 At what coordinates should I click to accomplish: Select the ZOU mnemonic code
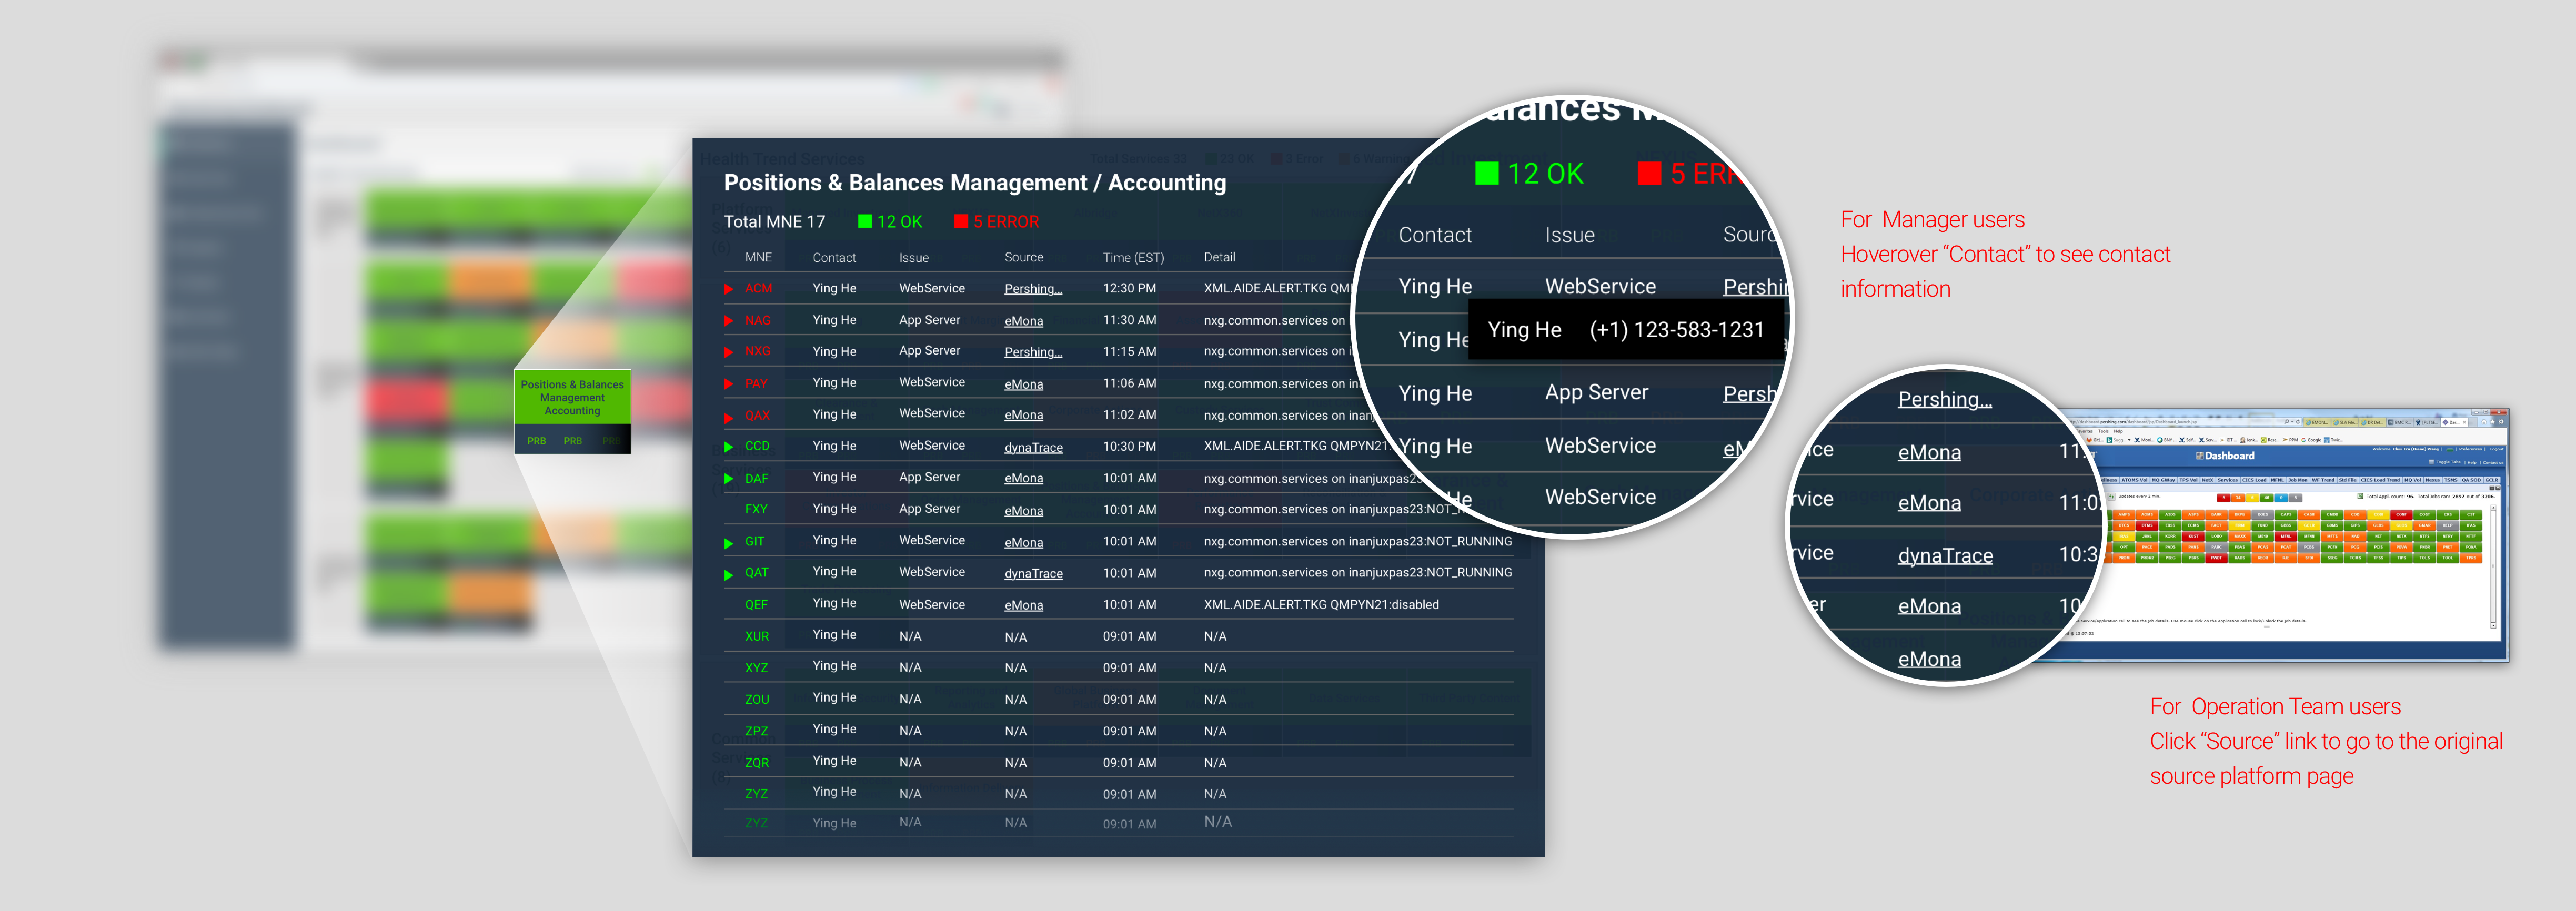[x=757, y=700]
